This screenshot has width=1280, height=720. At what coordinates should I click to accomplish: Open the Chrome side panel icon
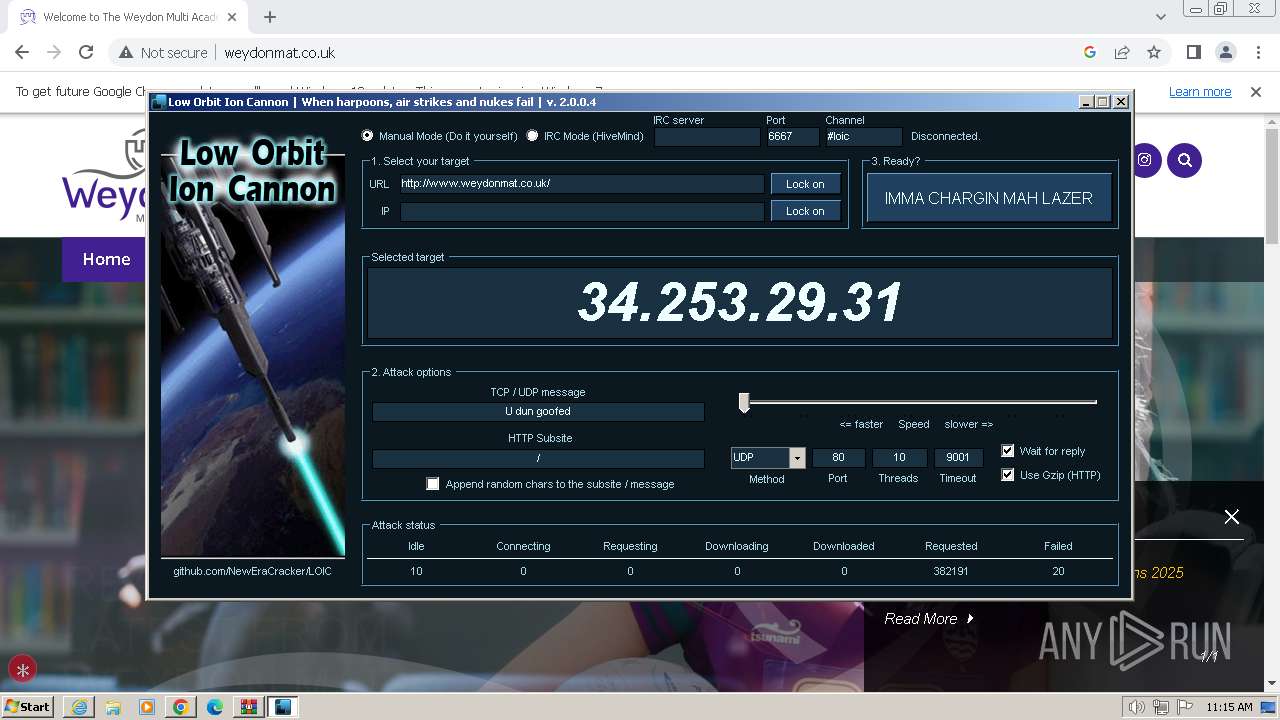click(x=1194, y=52)
